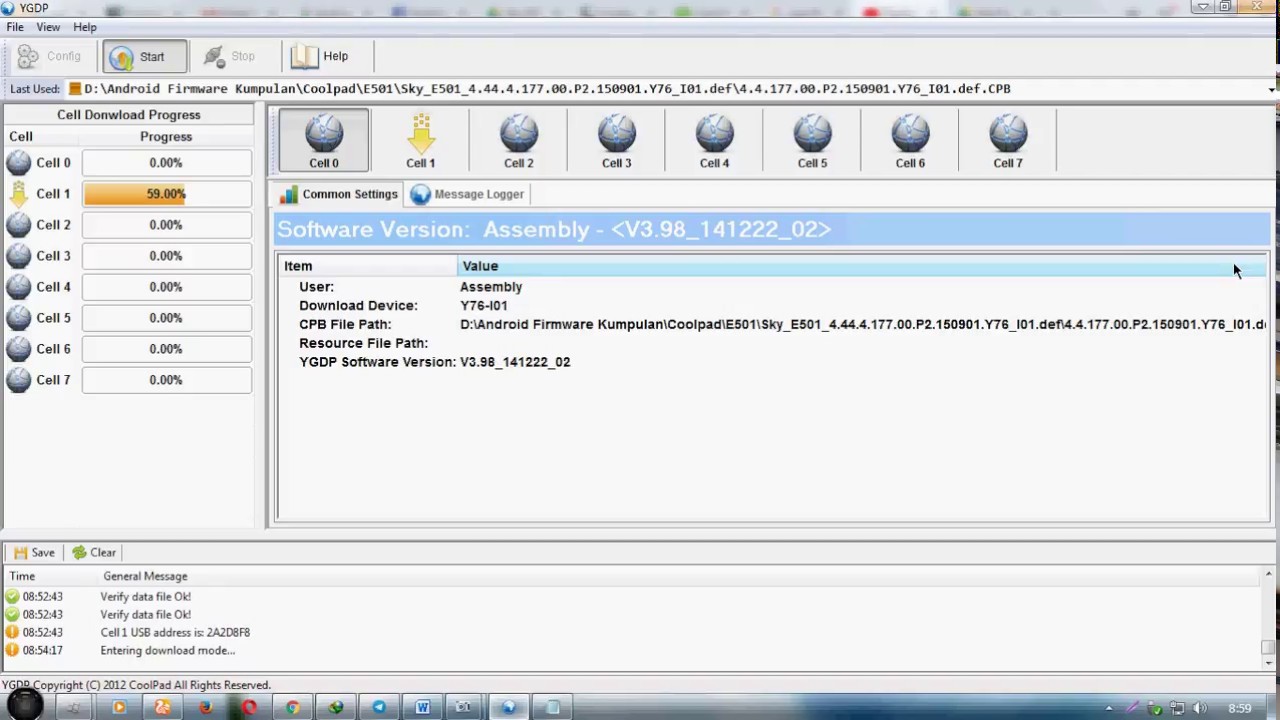Image resolution: width=1280 pixels, height=720 pixels.
Task: Select the User: Assembly row
Action: [772, 287]
